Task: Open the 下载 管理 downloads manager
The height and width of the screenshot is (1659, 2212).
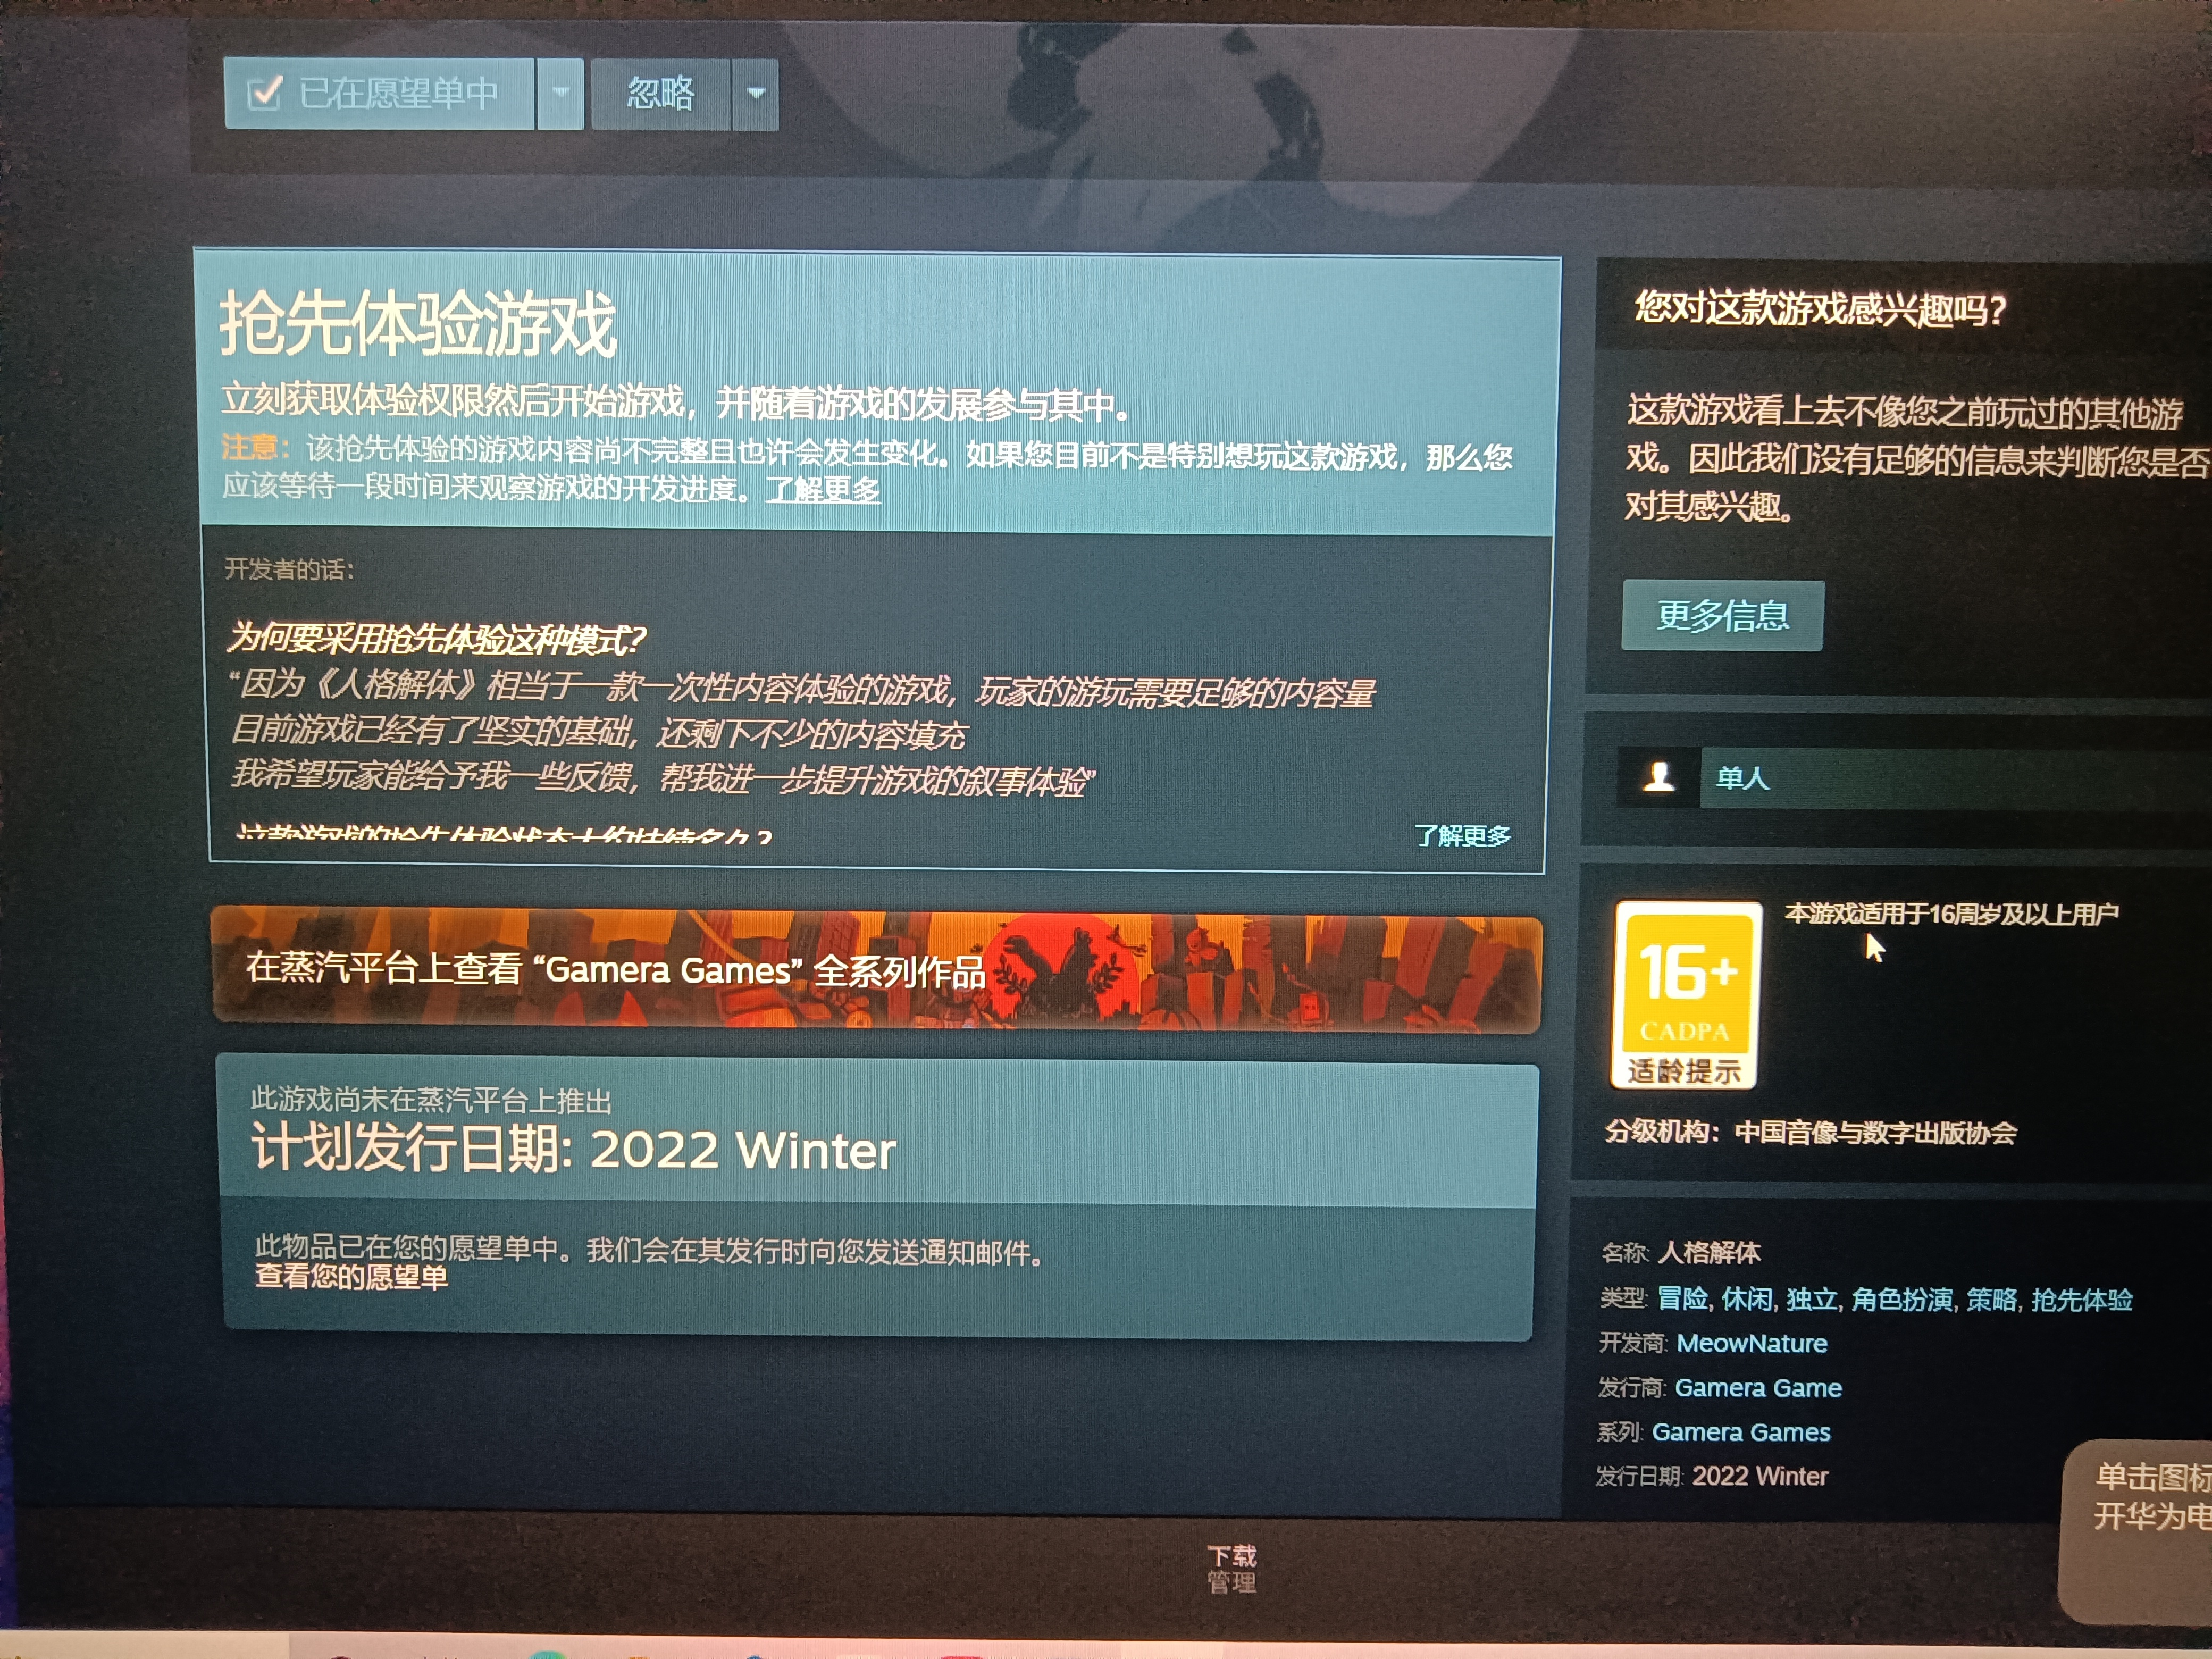Action: click(1231, 1568)
